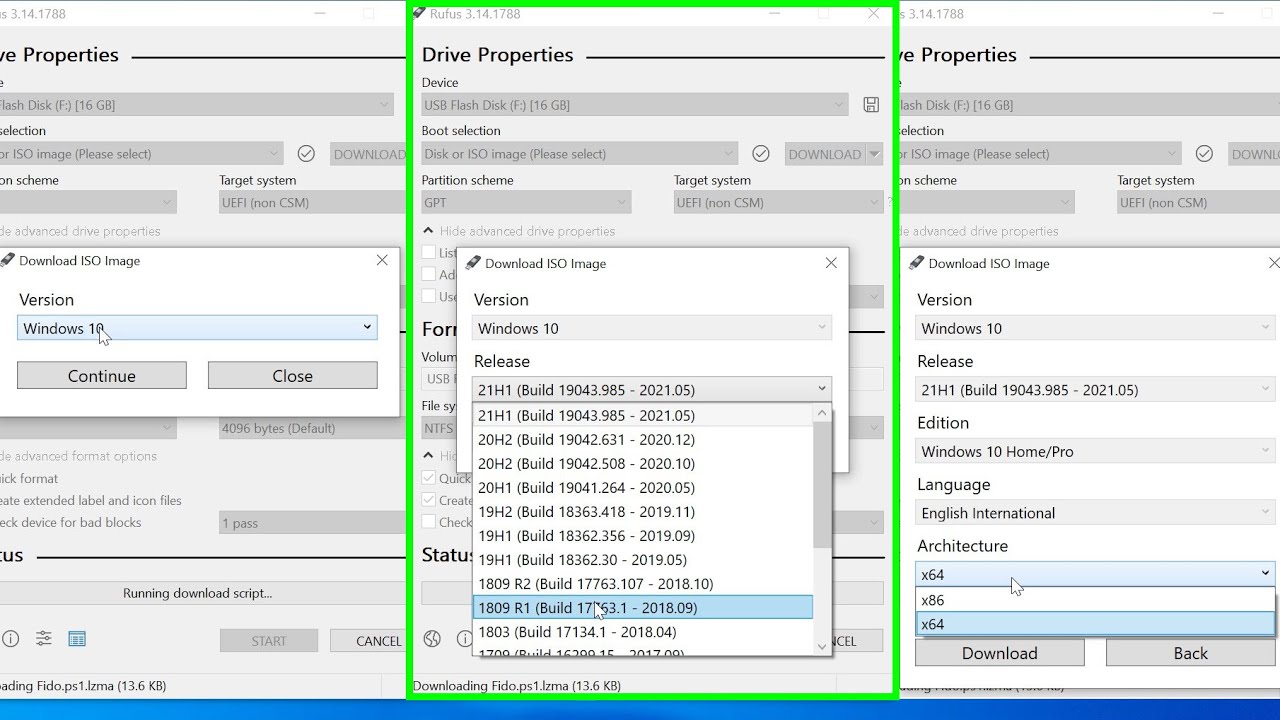Open the Edition dropdown Windows 10 Home/Pro
This screenshot has height=720, width=1280.
[1095, 451]
